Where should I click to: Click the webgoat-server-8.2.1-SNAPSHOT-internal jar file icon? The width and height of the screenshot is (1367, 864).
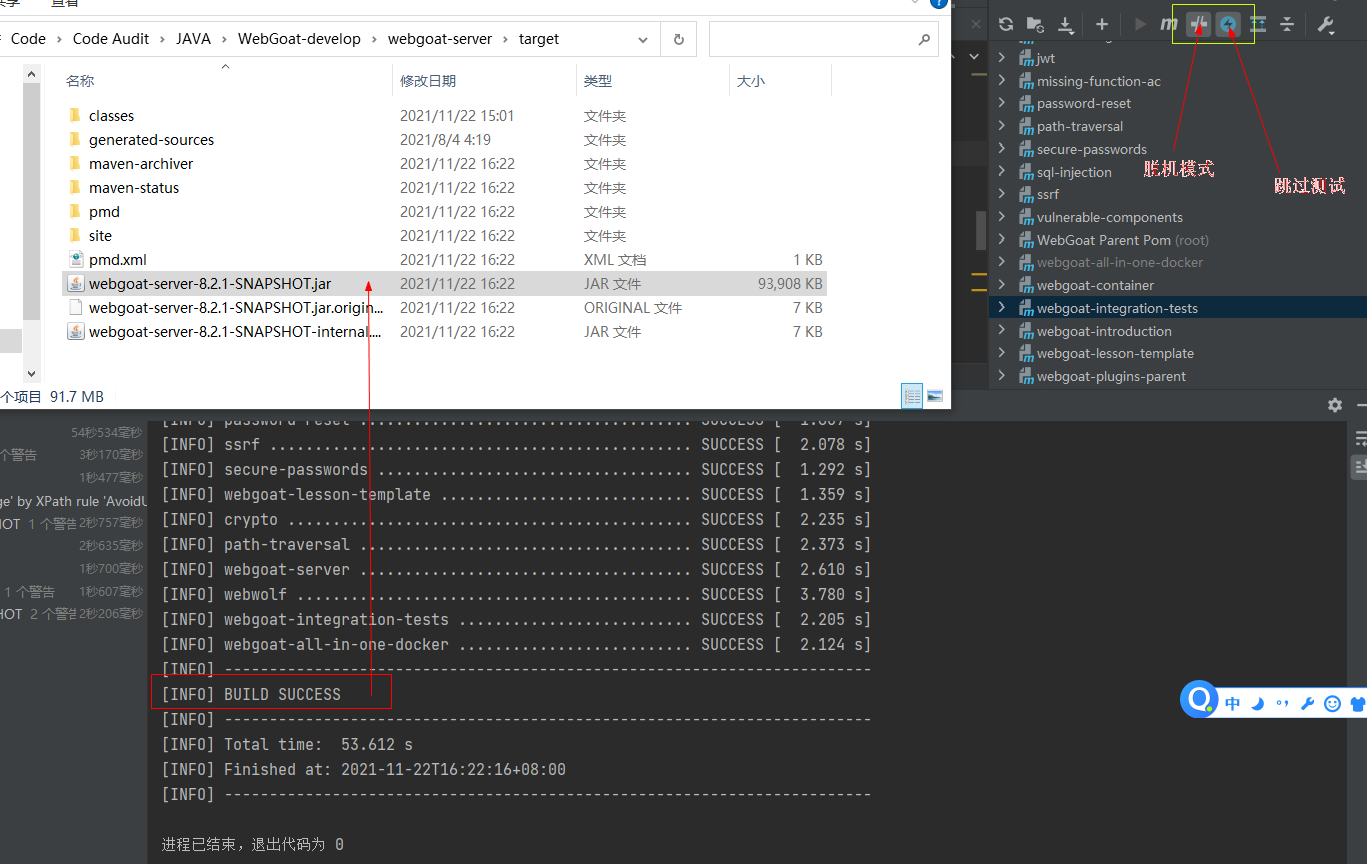coord(75,331)
